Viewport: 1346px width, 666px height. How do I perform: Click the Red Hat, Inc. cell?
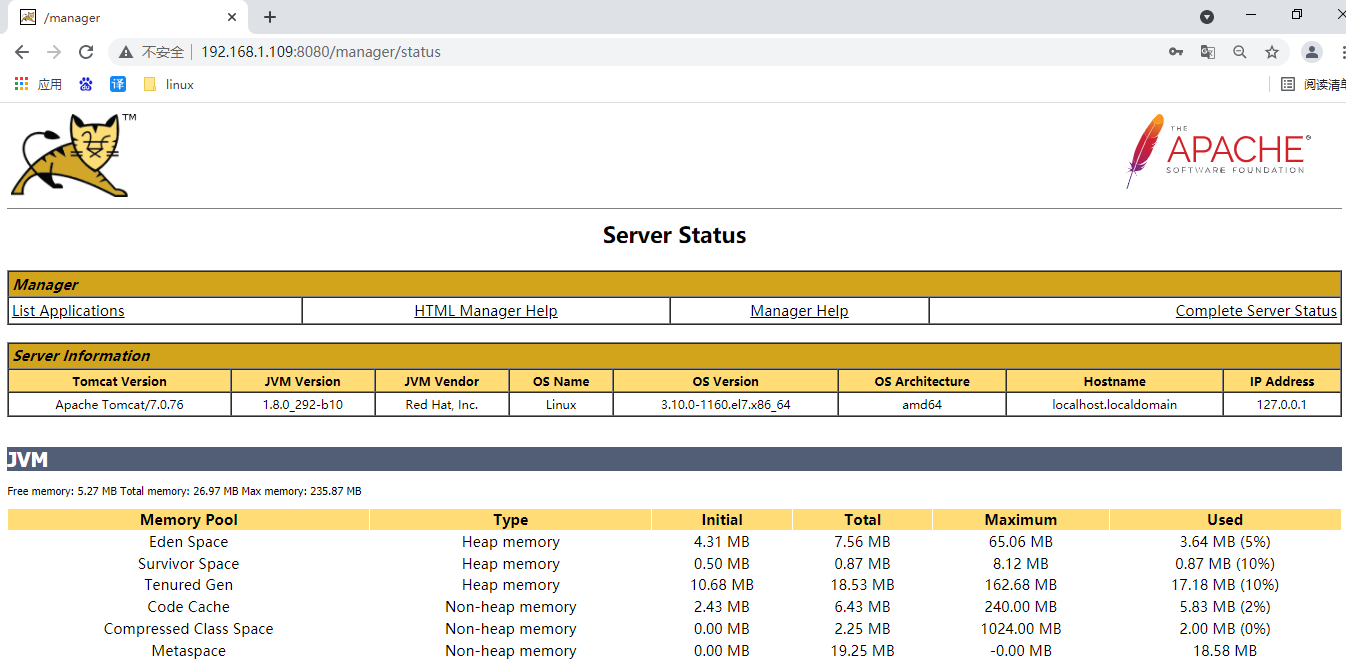[x=442, y=405]
